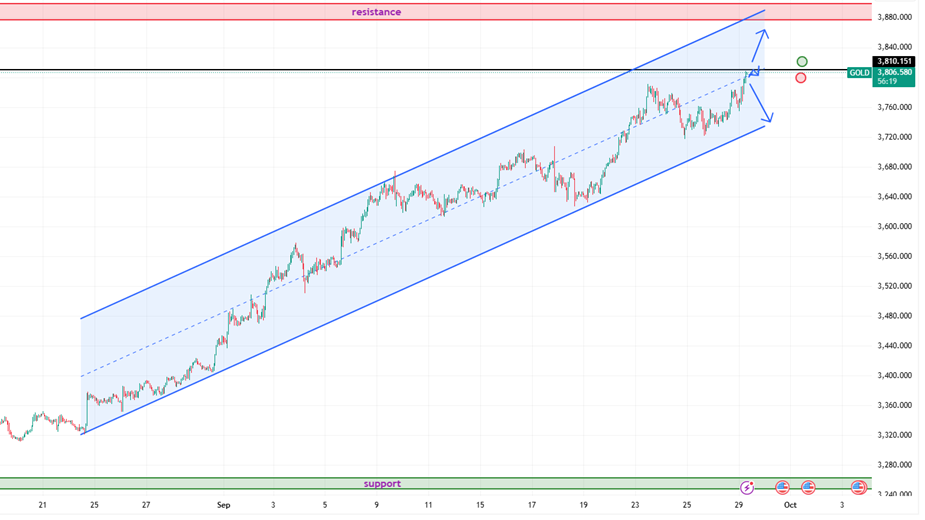
Task: Click the black 3,810.151 price label
Action: [x=895, y=61]
